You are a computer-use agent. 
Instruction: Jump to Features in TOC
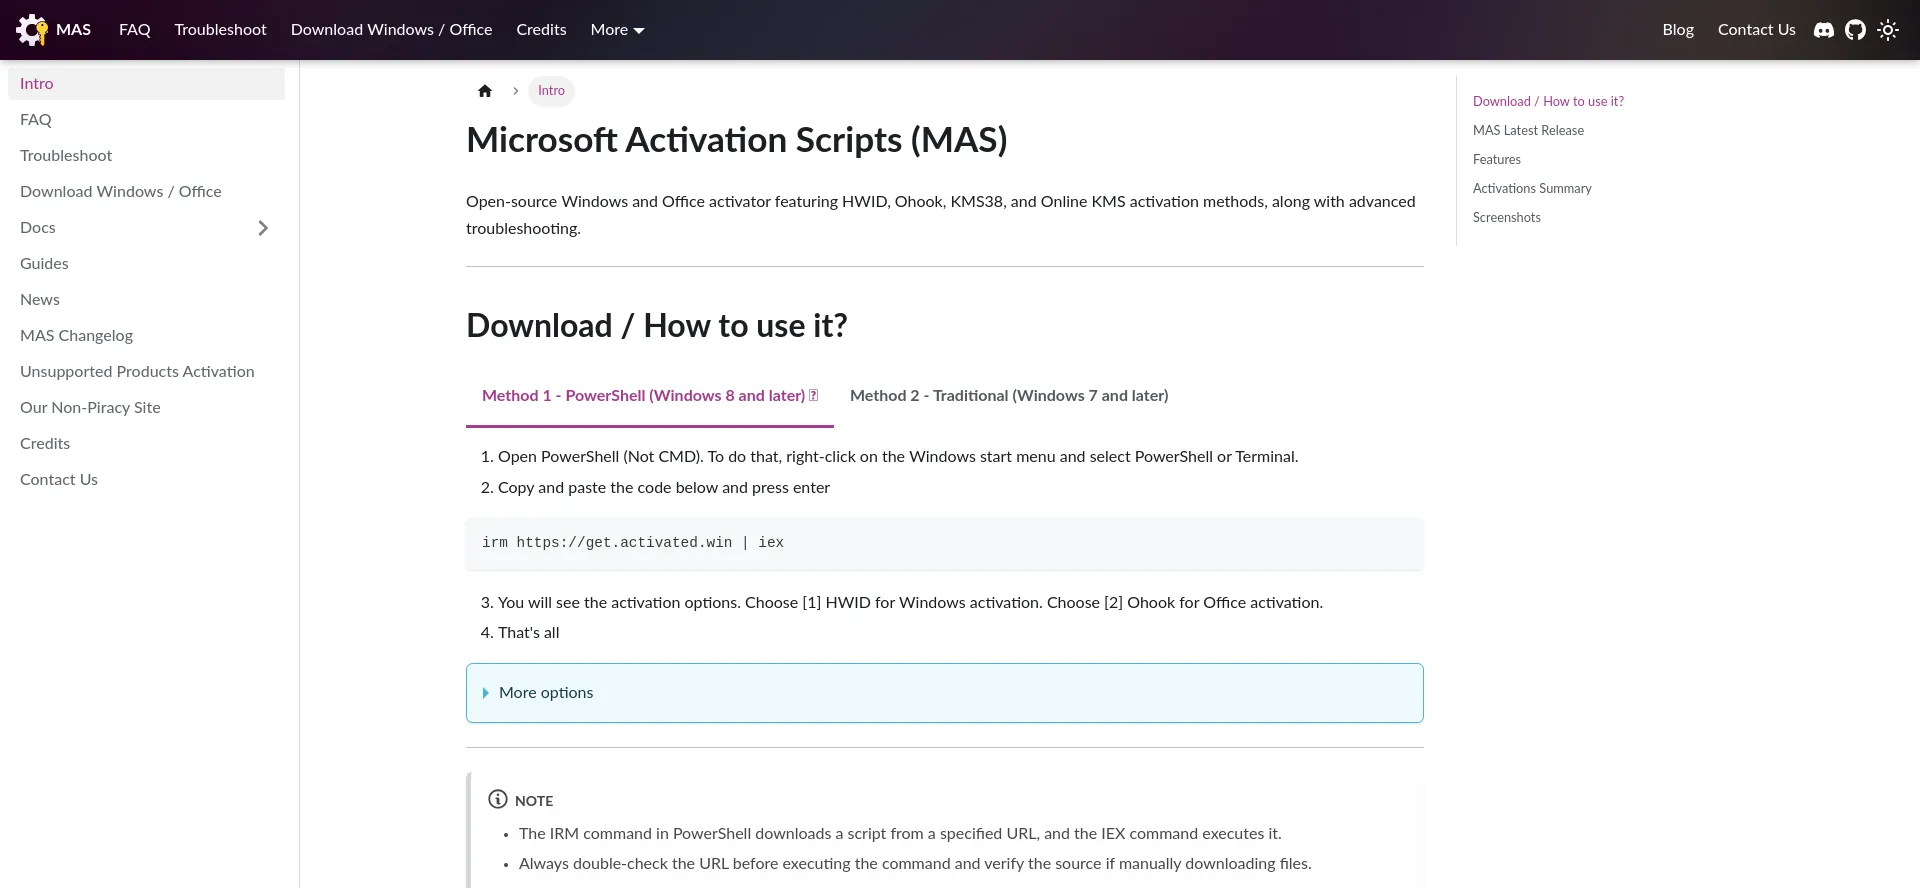pos(1497,160)
